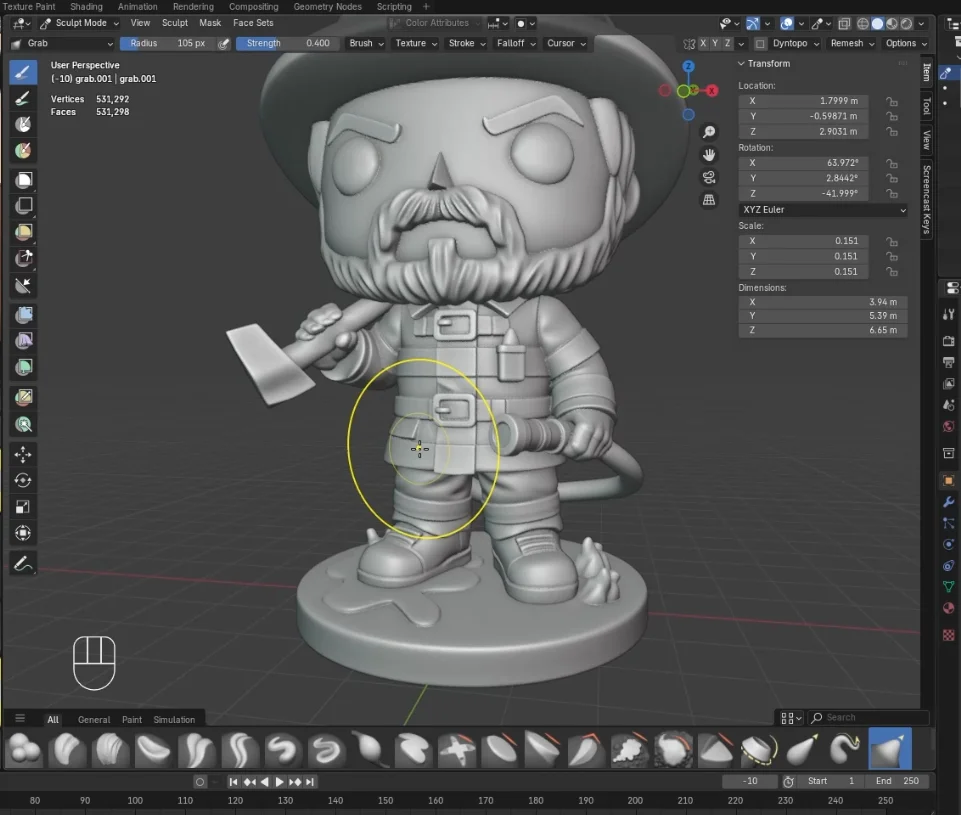The width and height of the screenshot is (961, 815).
Task: Open the XYZ Euler rotation order dropdown
Action: 822,210
